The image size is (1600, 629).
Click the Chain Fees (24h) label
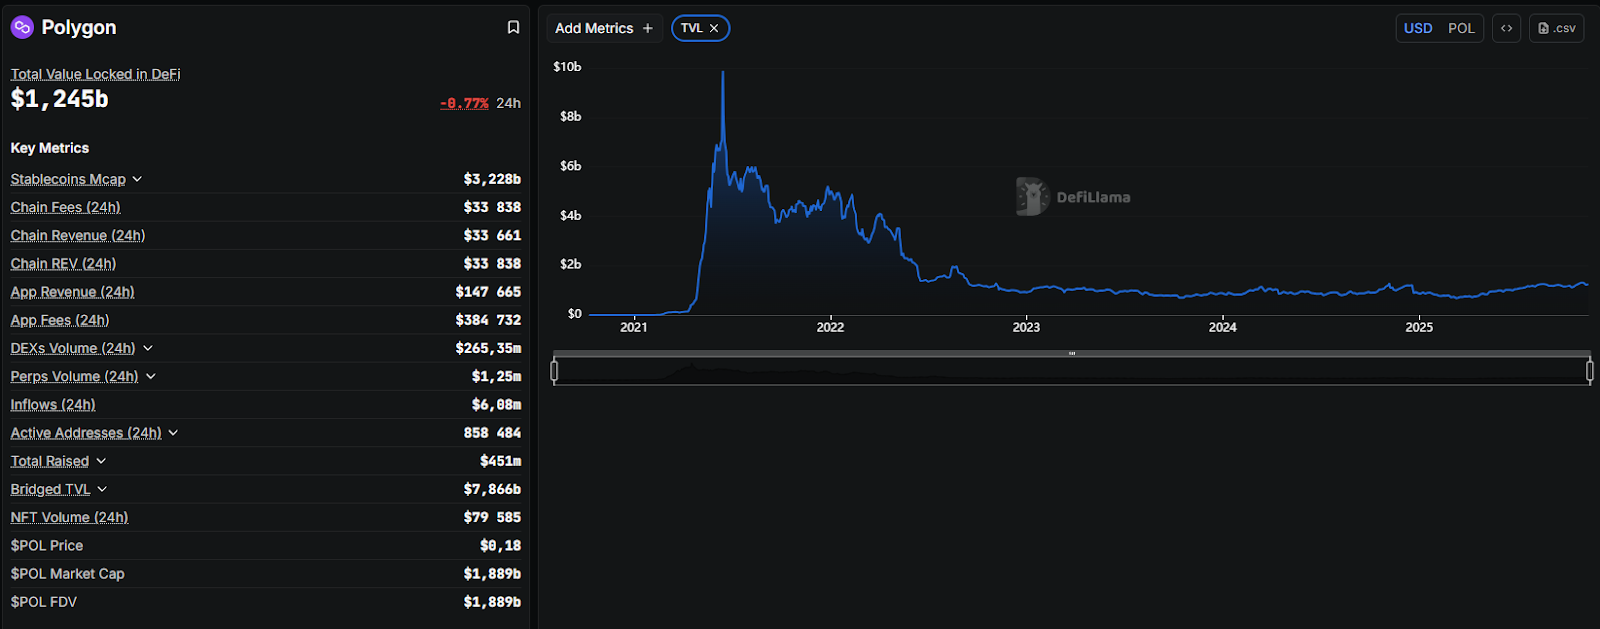coord(65,207)
